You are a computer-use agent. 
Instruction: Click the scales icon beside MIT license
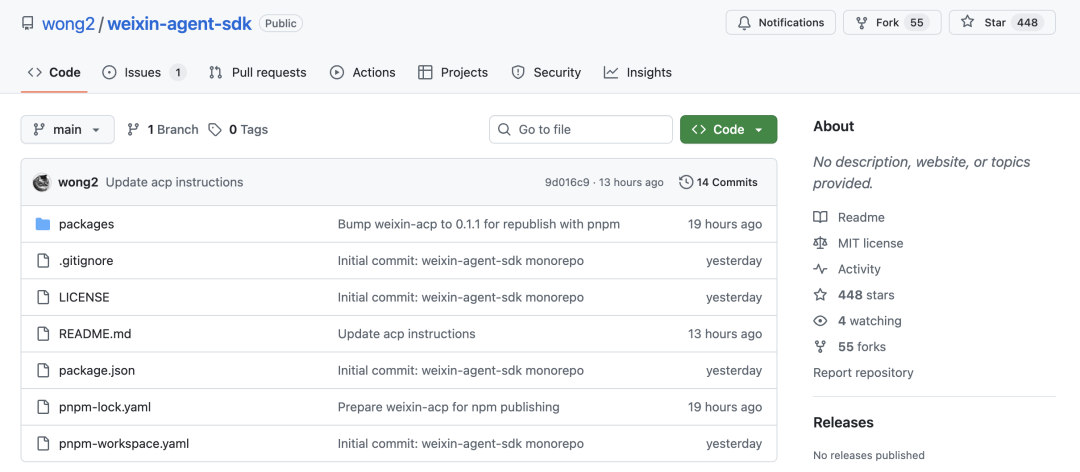820,243
